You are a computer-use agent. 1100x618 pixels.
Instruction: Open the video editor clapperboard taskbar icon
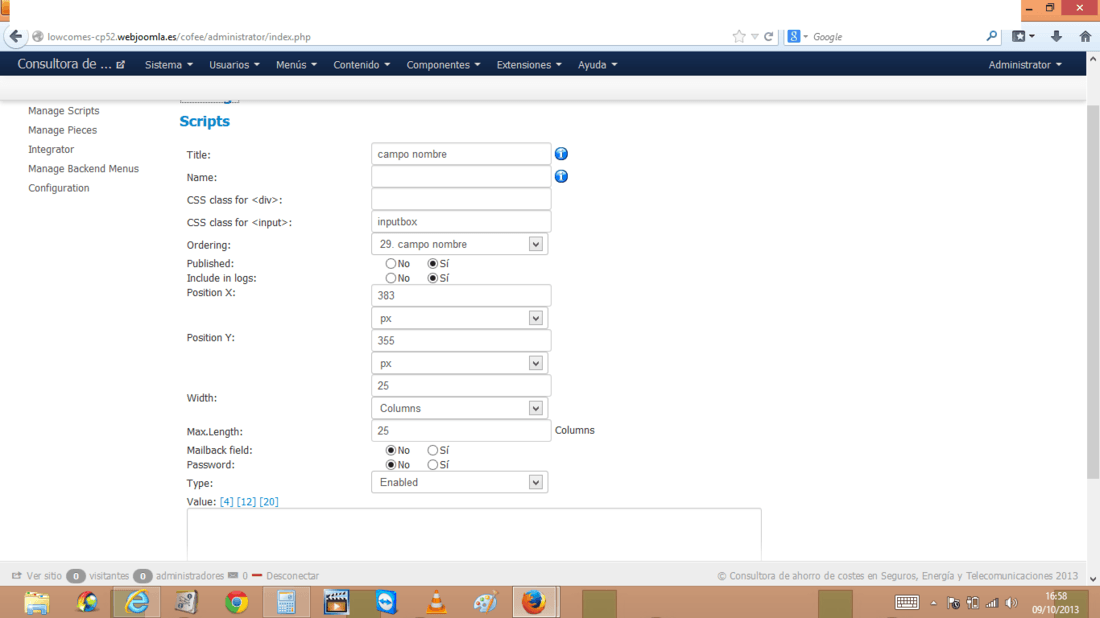point(336,603)
